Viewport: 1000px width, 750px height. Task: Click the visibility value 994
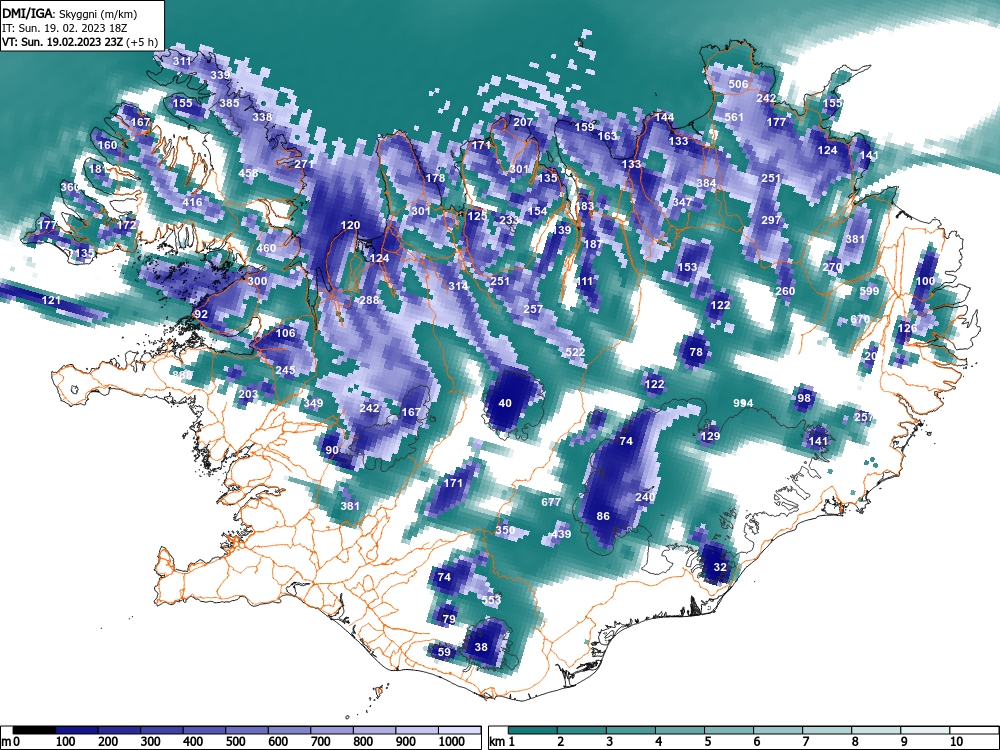(743, 403)
